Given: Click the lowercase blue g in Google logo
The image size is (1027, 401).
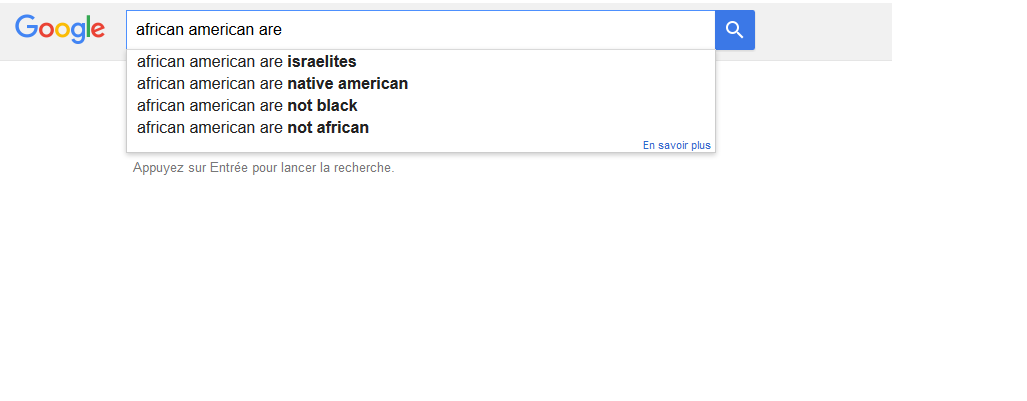Looking at the screenshot, I should (x=79, y=33).
